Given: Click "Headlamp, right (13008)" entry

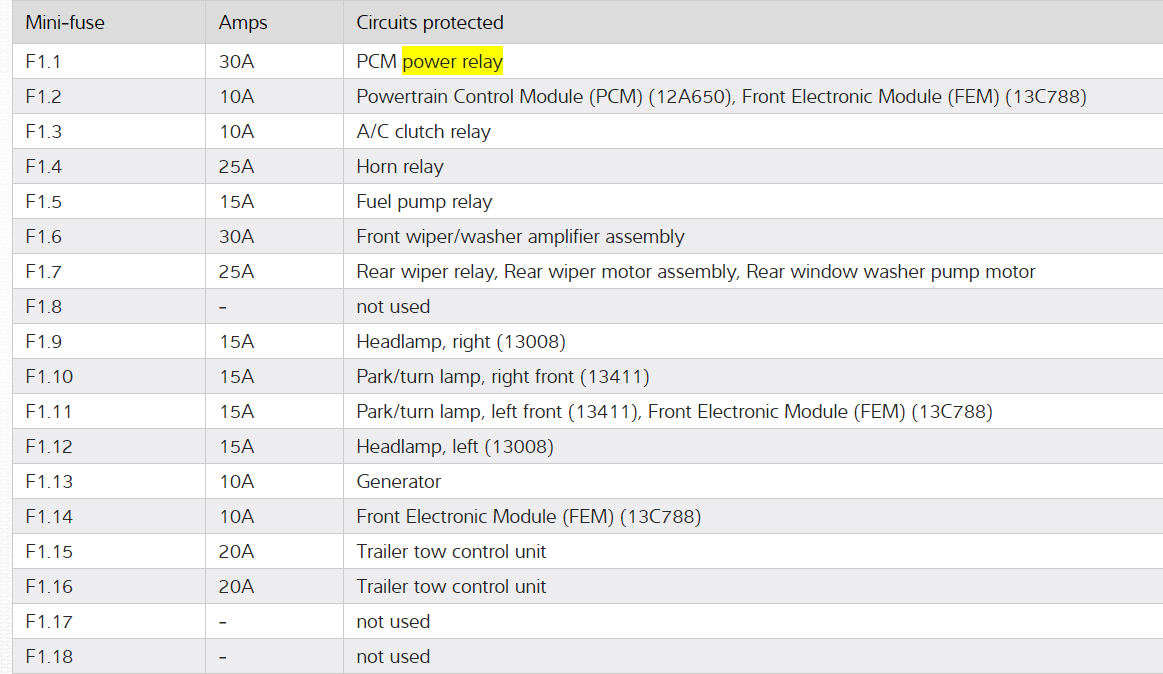Looking at the screenshot, I should pyautogui.click(x=461, y=342).
